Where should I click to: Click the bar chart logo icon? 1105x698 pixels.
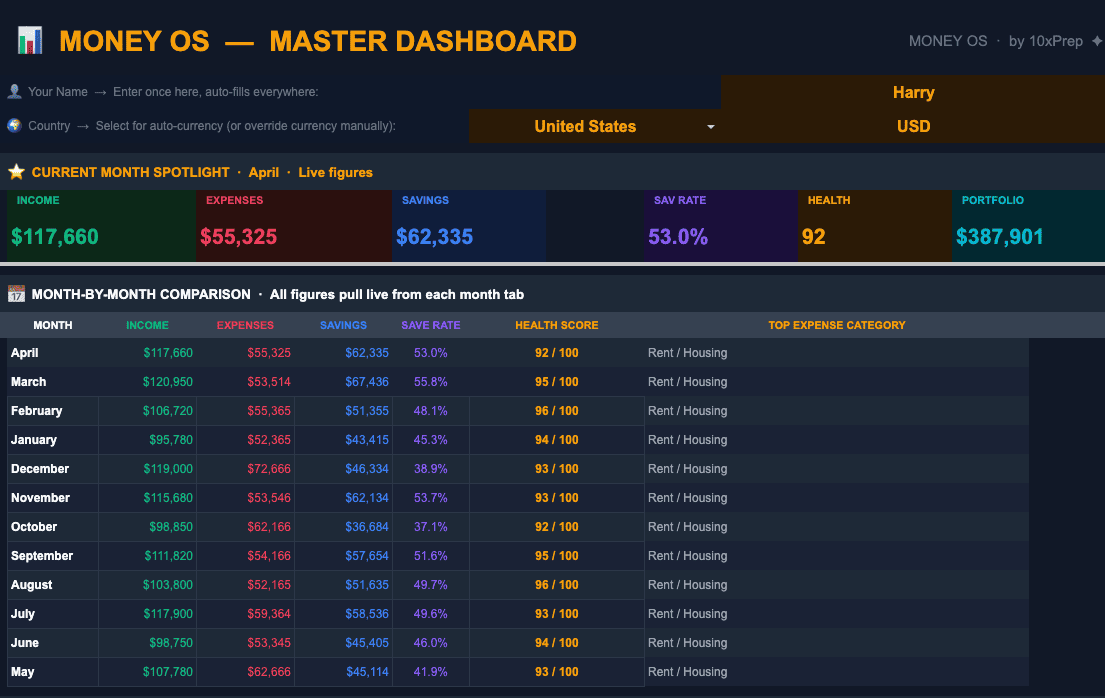click(x=30, y=40)
